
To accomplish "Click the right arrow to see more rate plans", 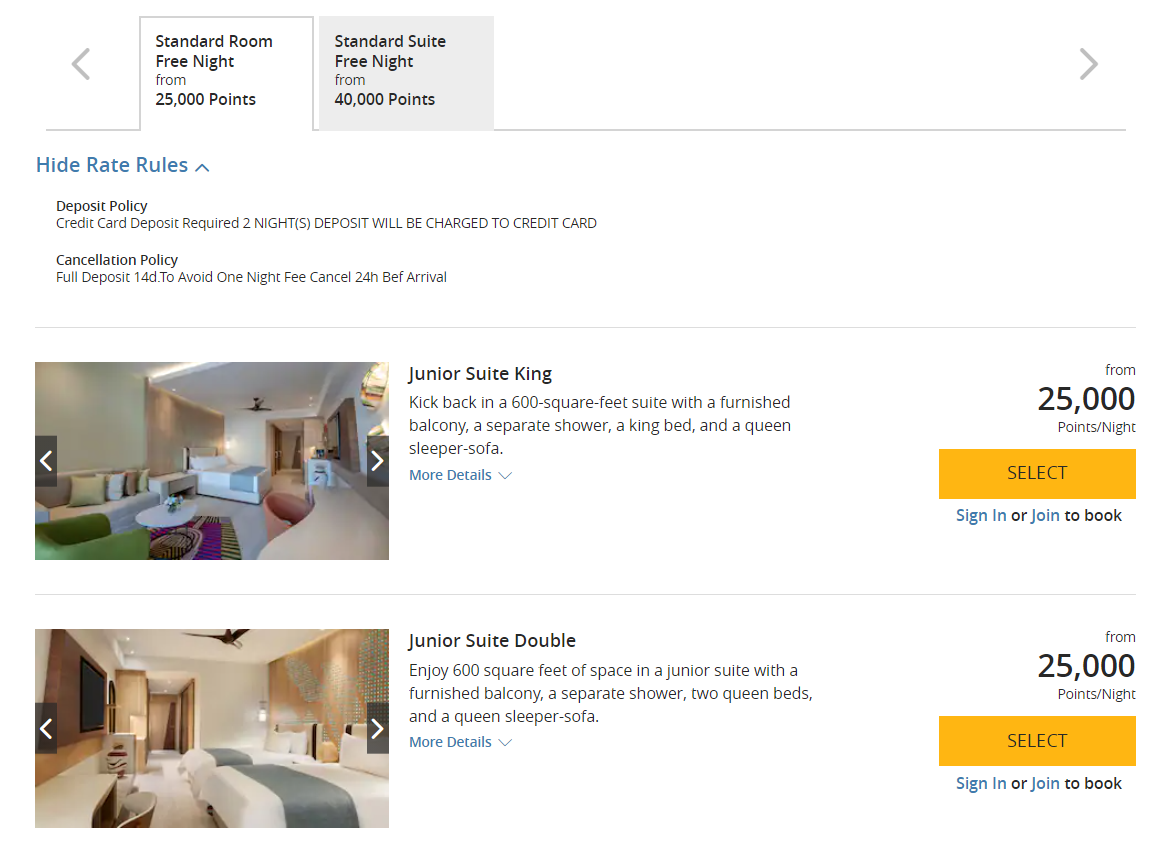I will pyautogui.click(x=1088, y=63).
